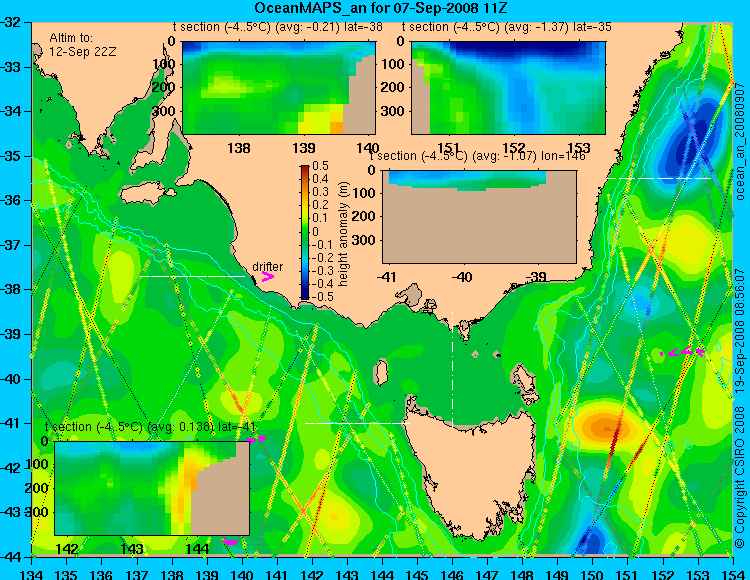Screen dimensions: 750x580
Task: Click the 146 longitude axis label
Action: [452, 574]
